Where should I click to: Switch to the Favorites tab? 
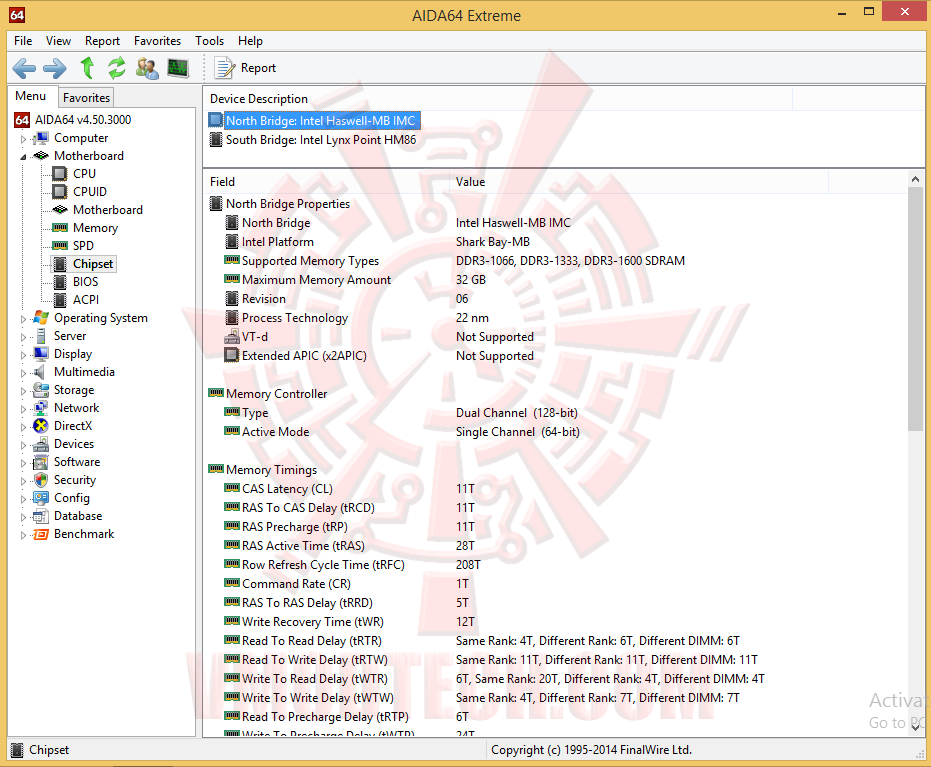point(86,97)
